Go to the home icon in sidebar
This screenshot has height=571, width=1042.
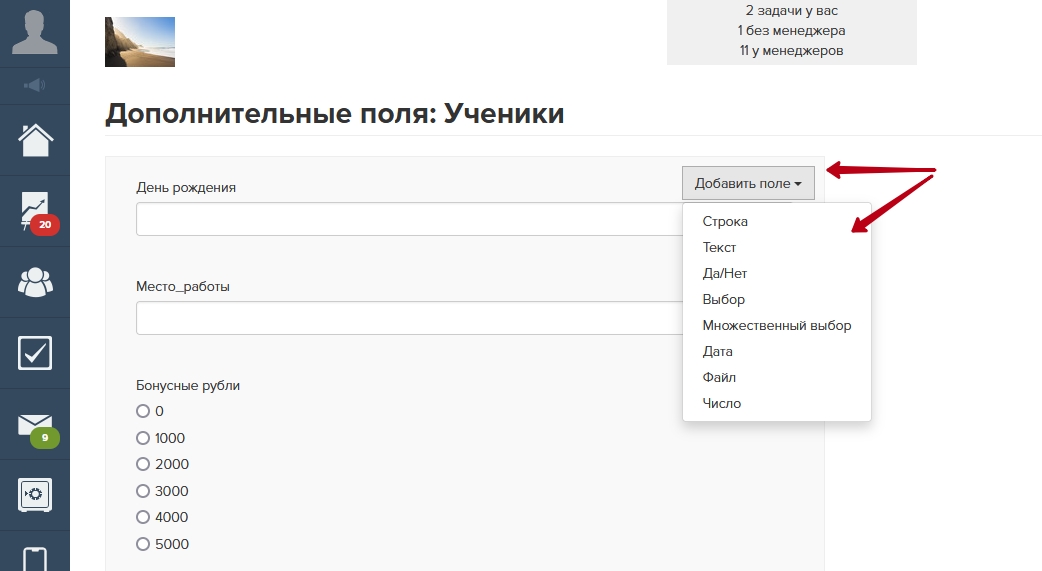35,140
